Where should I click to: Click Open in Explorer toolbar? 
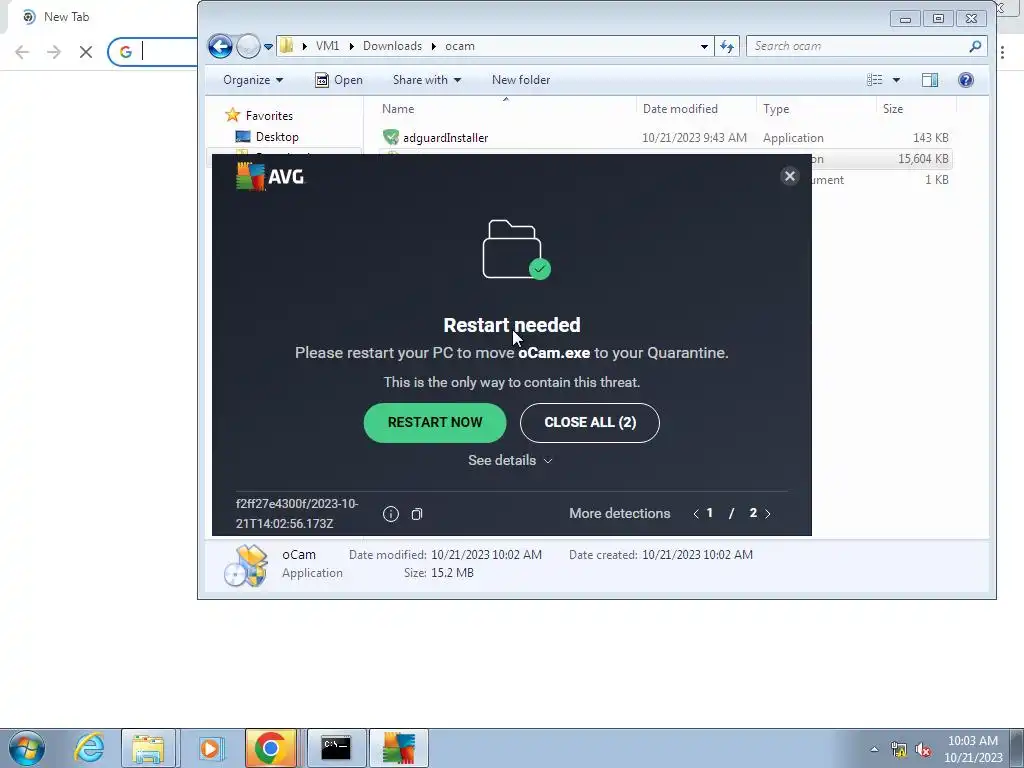339,80
